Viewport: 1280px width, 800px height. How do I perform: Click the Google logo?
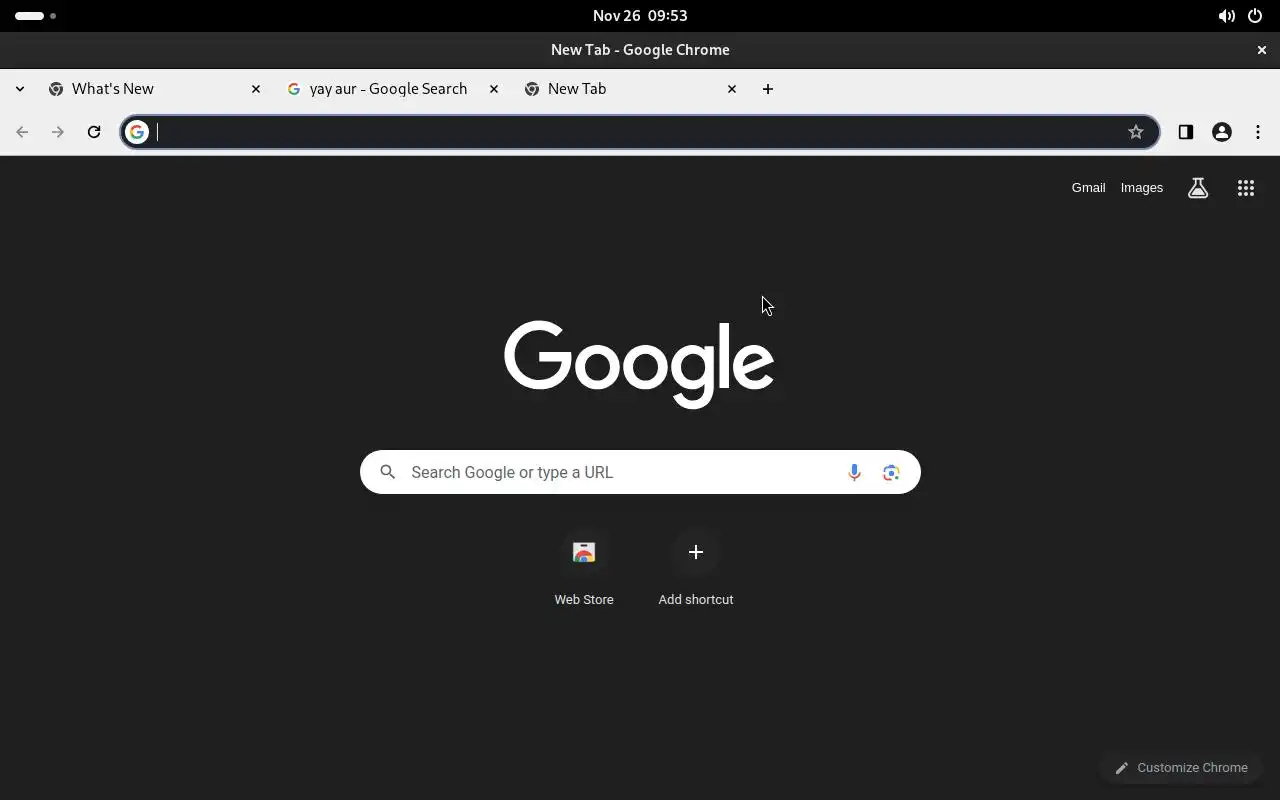click(x=639, y=364)
